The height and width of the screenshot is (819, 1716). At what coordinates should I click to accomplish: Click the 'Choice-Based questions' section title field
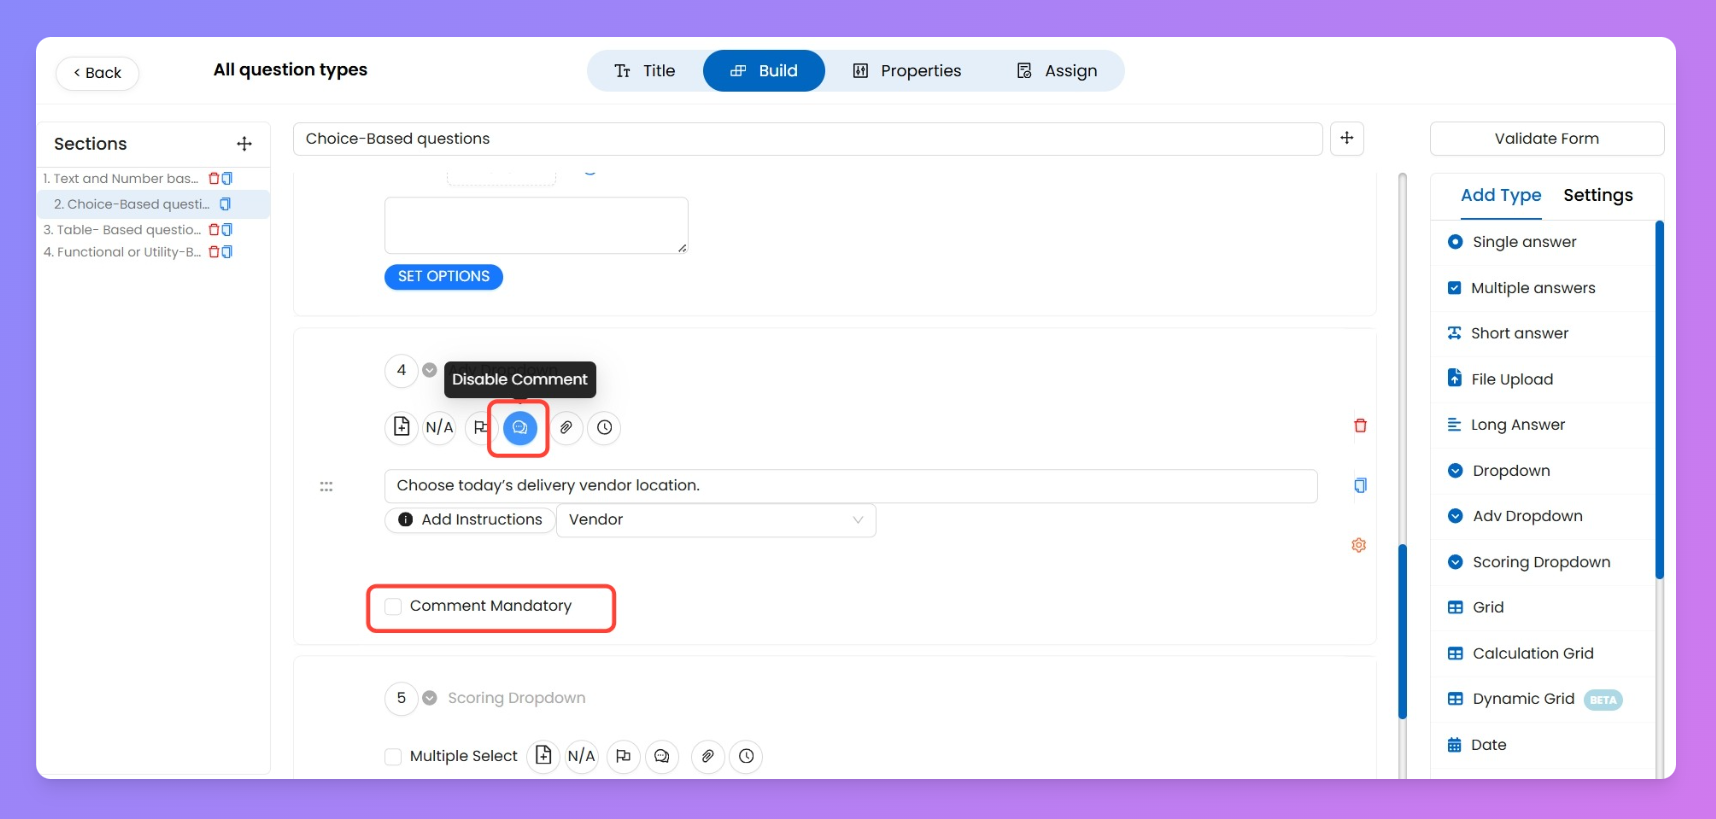coord(808,139)
